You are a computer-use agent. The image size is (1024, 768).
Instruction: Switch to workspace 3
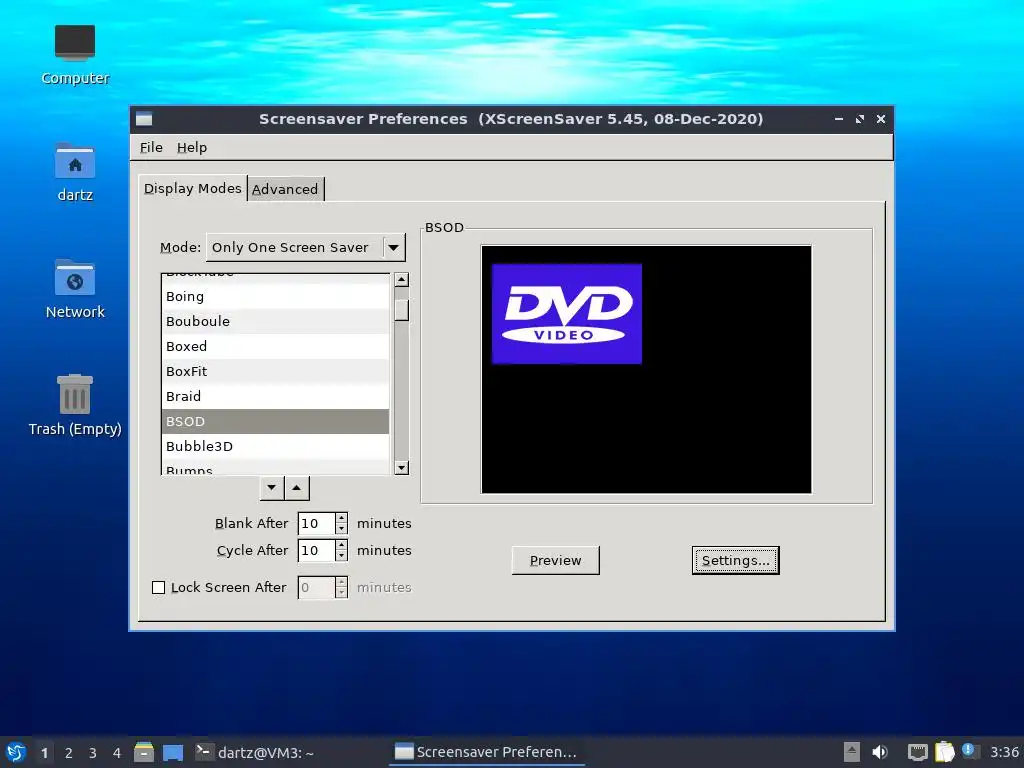tap(93, 753)
